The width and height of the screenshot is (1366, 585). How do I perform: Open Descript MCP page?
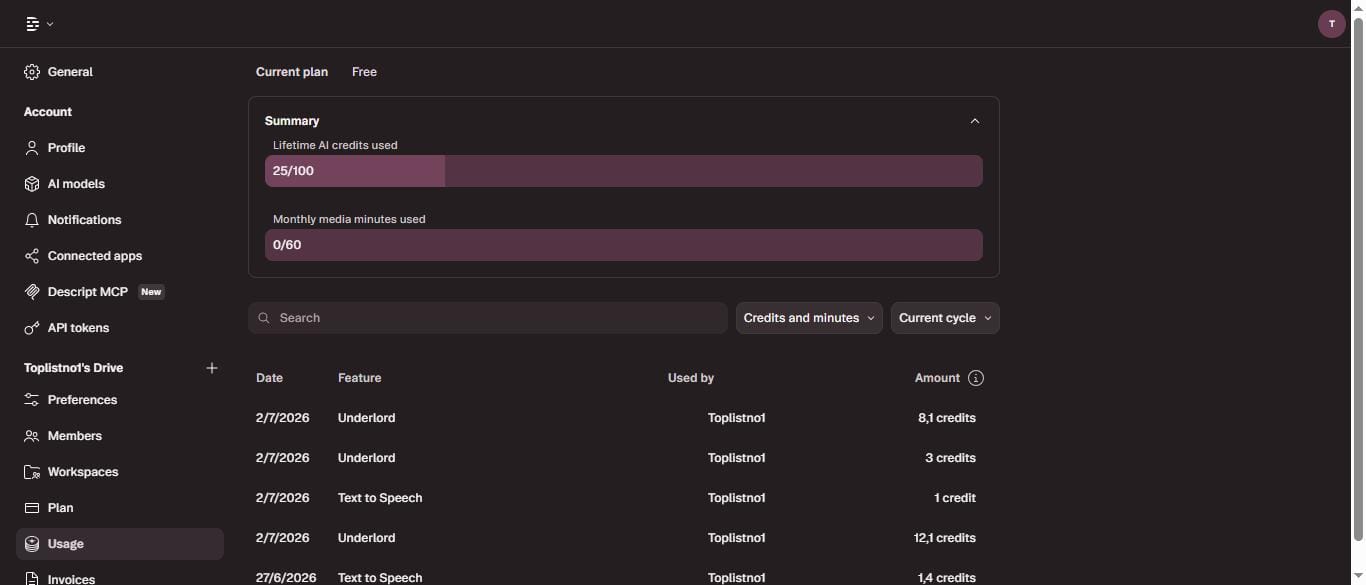pos(120,292)
